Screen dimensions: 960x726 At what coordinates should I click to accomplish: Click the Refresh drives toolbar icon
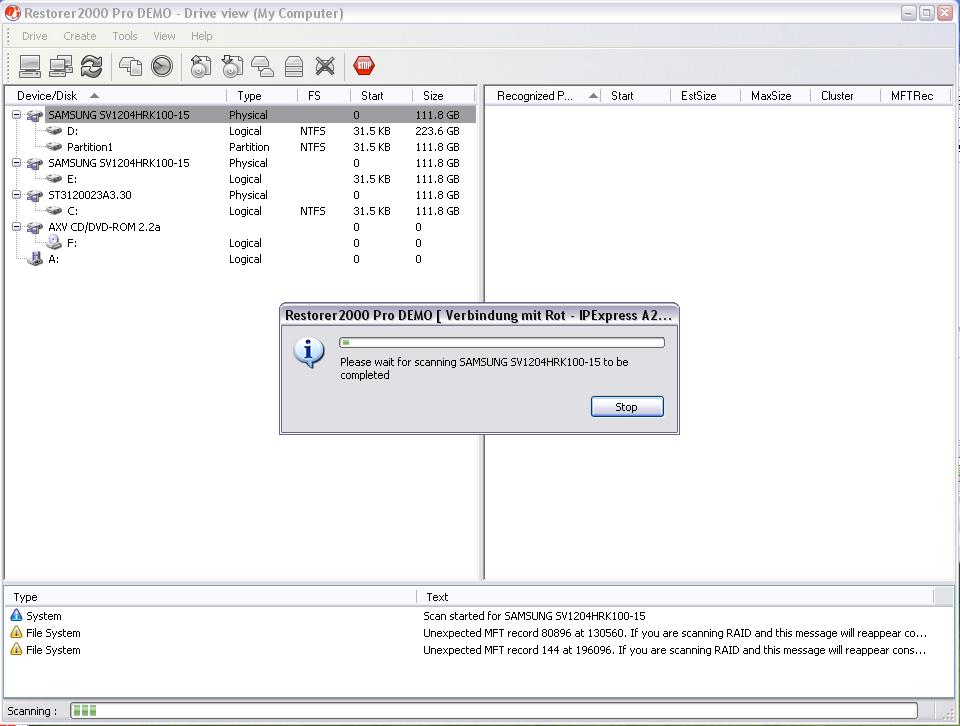click(92, 66)
